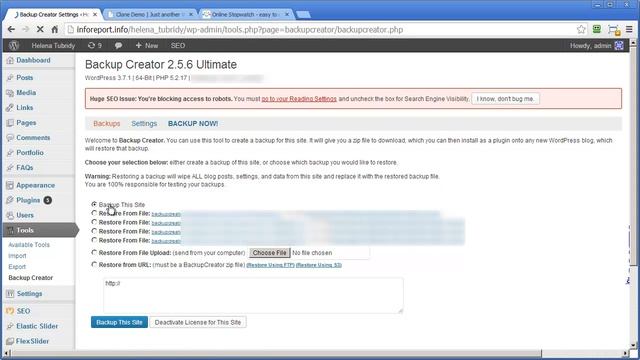640x360 pixels.
Task: Select the second Restore From File radio
Action: [94, 222]
